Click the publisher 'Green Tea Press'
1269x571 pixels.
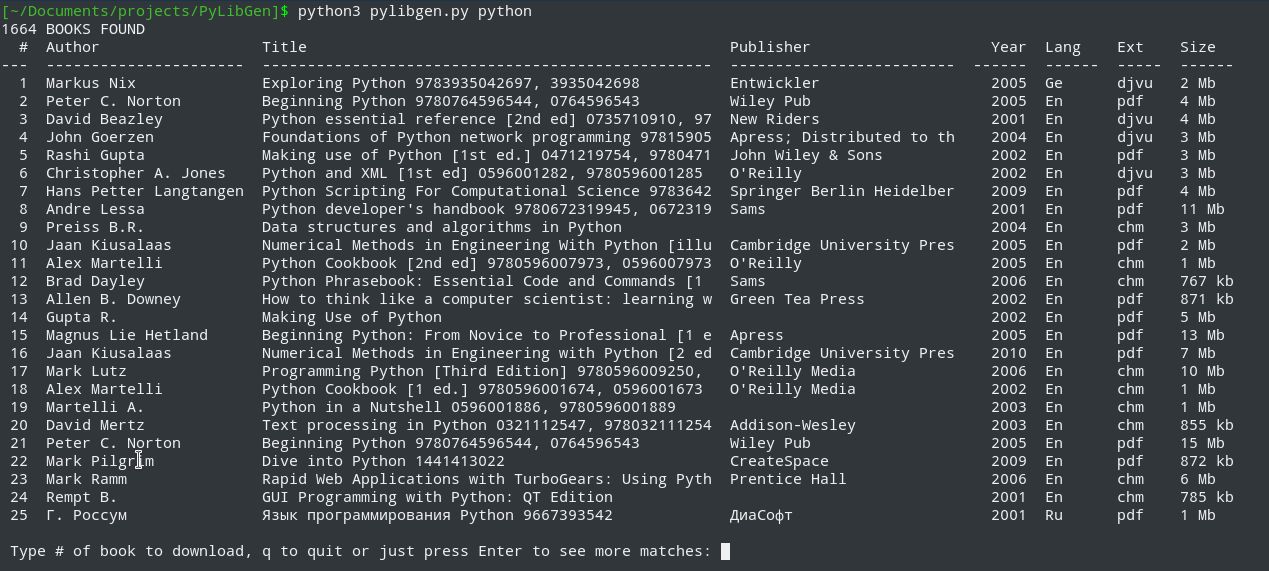(797, 299)
